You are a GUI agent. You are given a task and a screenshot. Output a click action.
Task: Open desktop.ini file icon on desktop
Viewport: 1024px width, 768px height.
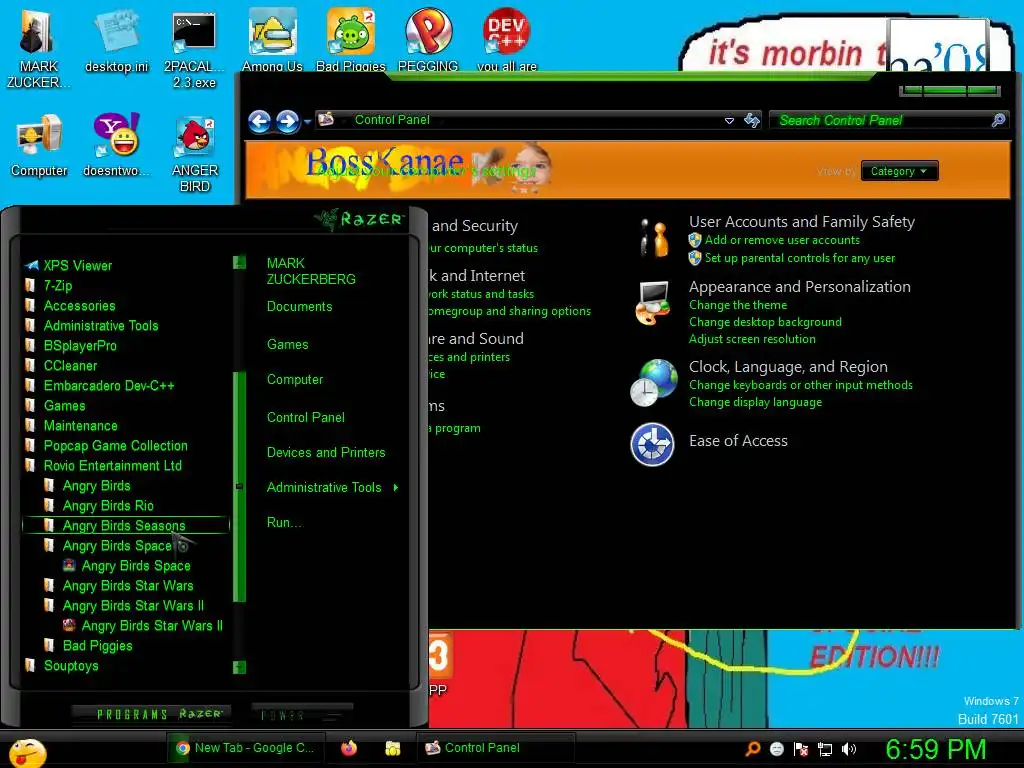116,42
